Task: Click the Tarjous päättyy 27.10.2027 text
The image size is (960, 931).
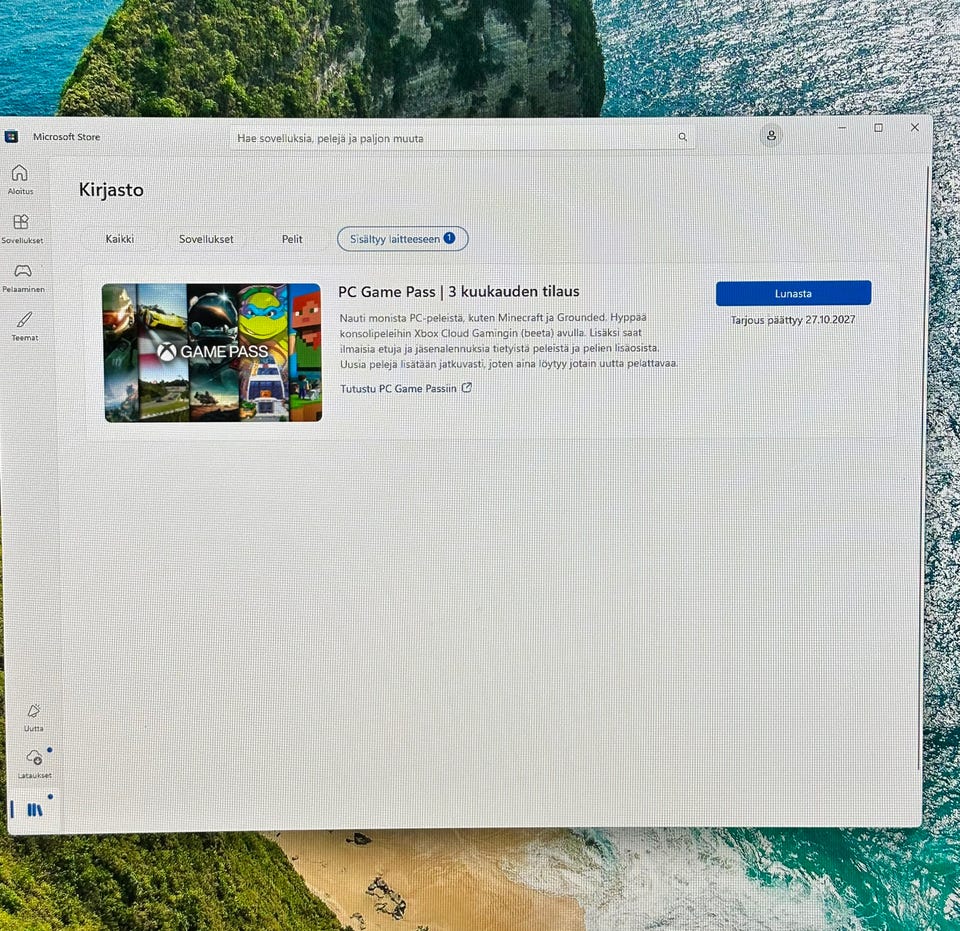Action: [x=793, y=320]
